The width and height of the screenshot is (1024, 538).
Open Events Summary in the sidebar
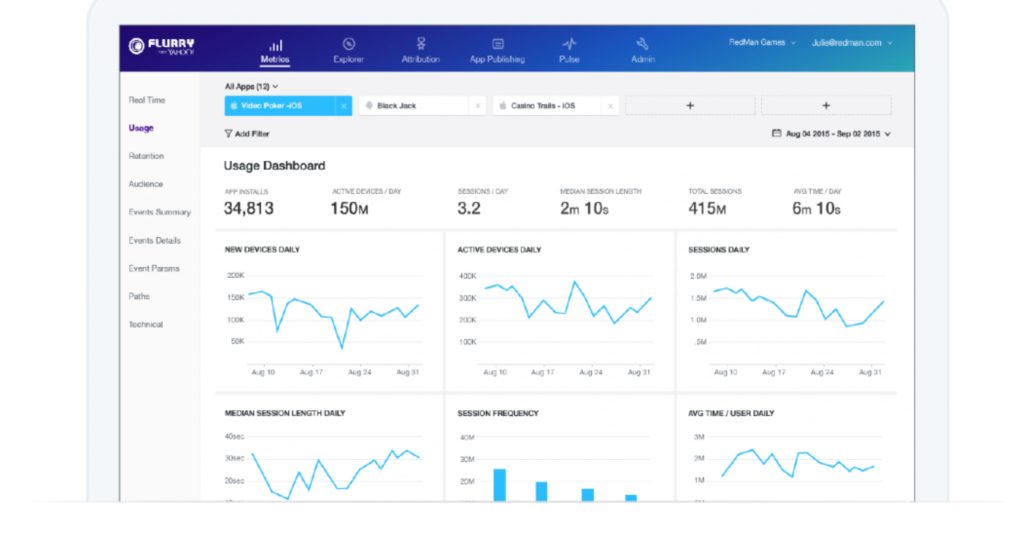[x=159, y=212]
